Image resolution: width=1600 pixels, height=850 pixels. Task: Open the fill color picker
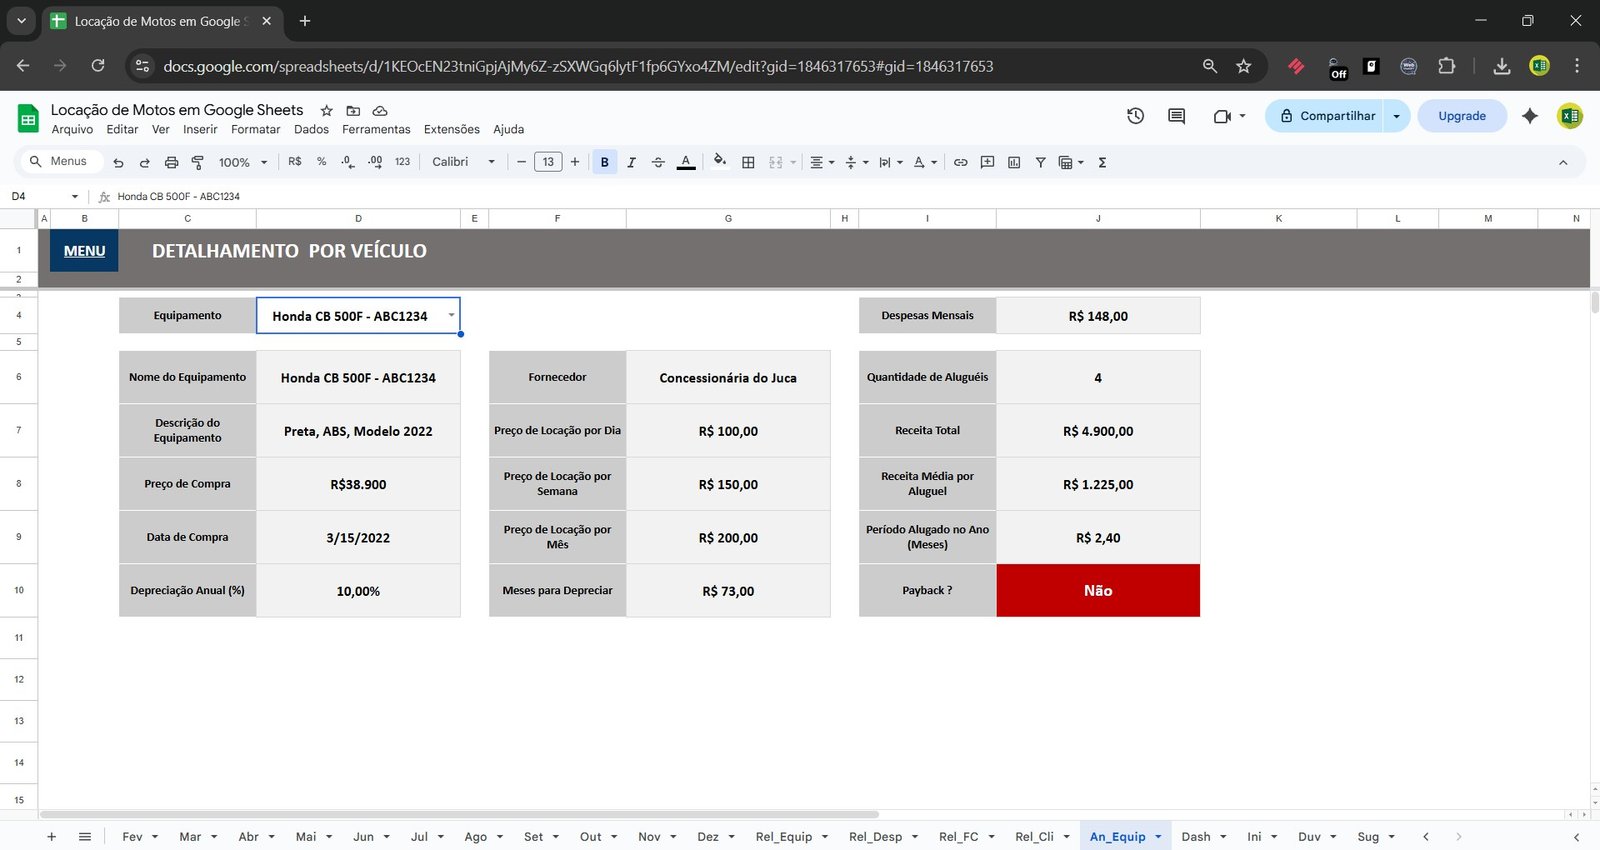(719, 162)
